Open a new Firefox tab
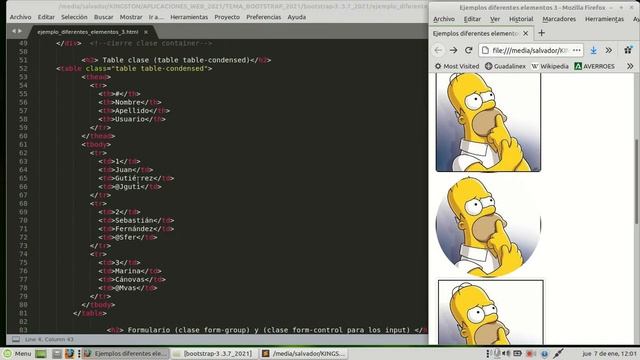 click(542, 33)
